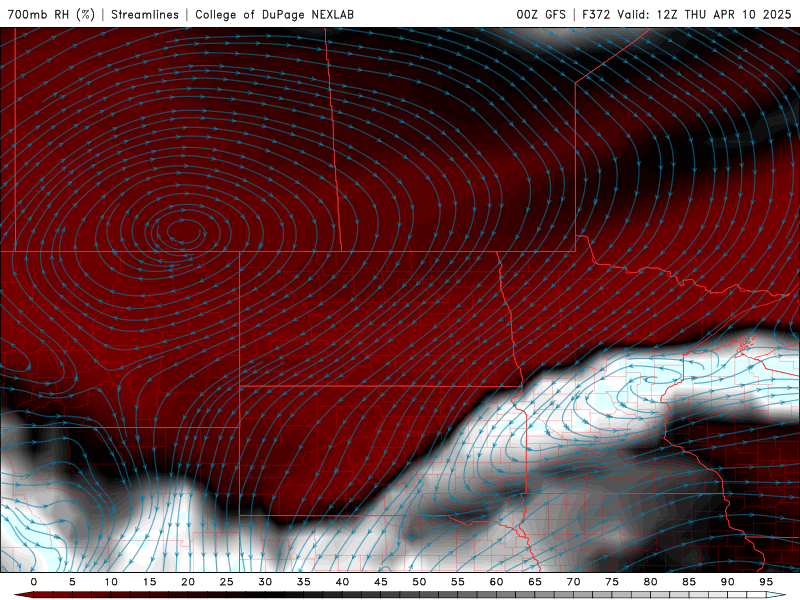Select the "30" scale value
The image size is (800, 600).
[x=265, y=582]
